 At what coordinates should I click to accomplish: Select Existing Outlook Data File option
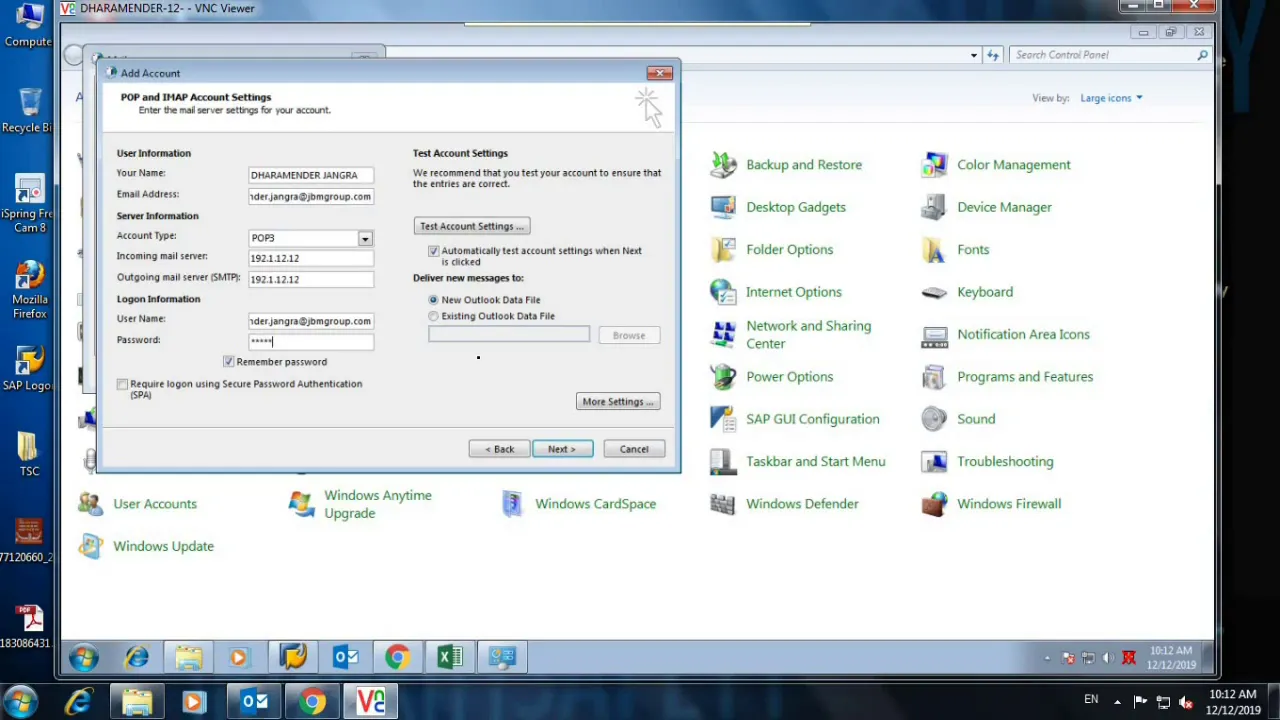pyautogui.click(x=433, y=316)
